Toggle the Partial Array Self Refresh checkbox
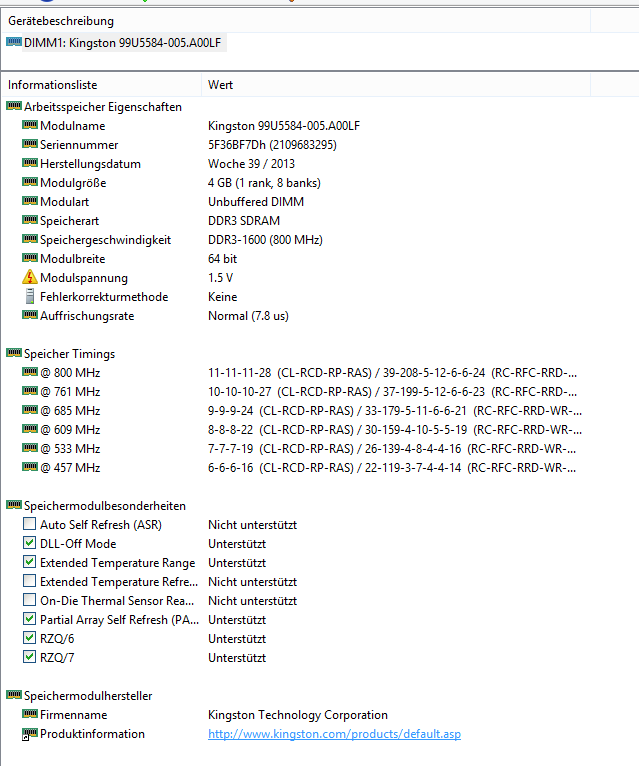 (29, 619)
